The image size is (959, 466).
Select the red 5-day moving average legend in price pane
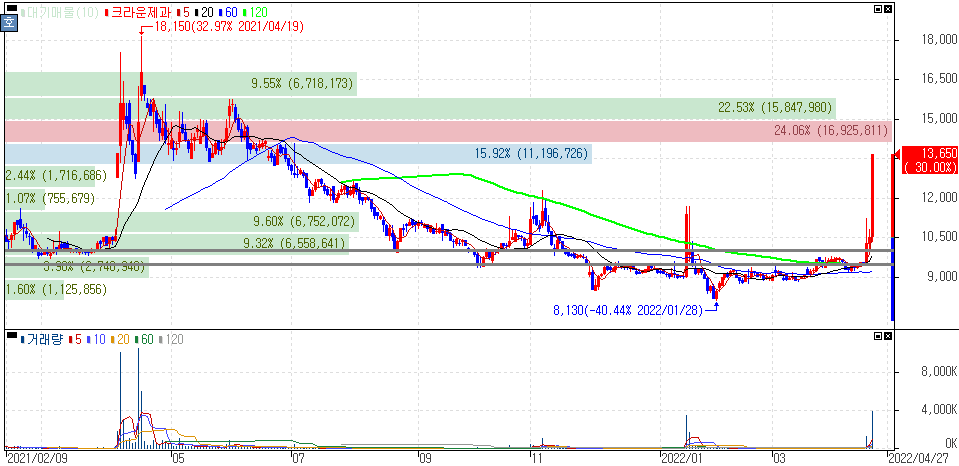point(182,12)
